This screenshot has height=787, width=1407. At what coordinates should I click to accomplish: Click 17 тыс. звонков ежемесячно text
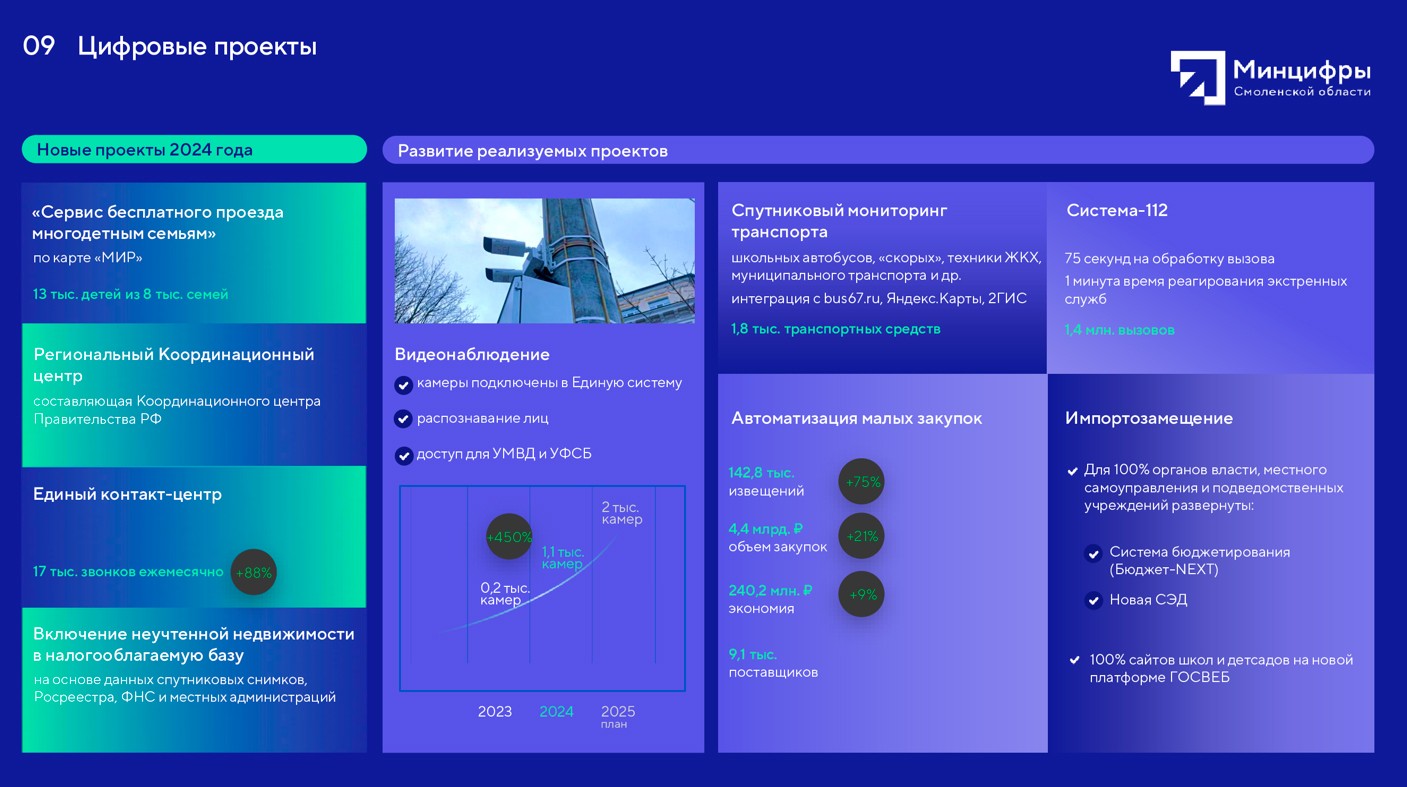128,572
